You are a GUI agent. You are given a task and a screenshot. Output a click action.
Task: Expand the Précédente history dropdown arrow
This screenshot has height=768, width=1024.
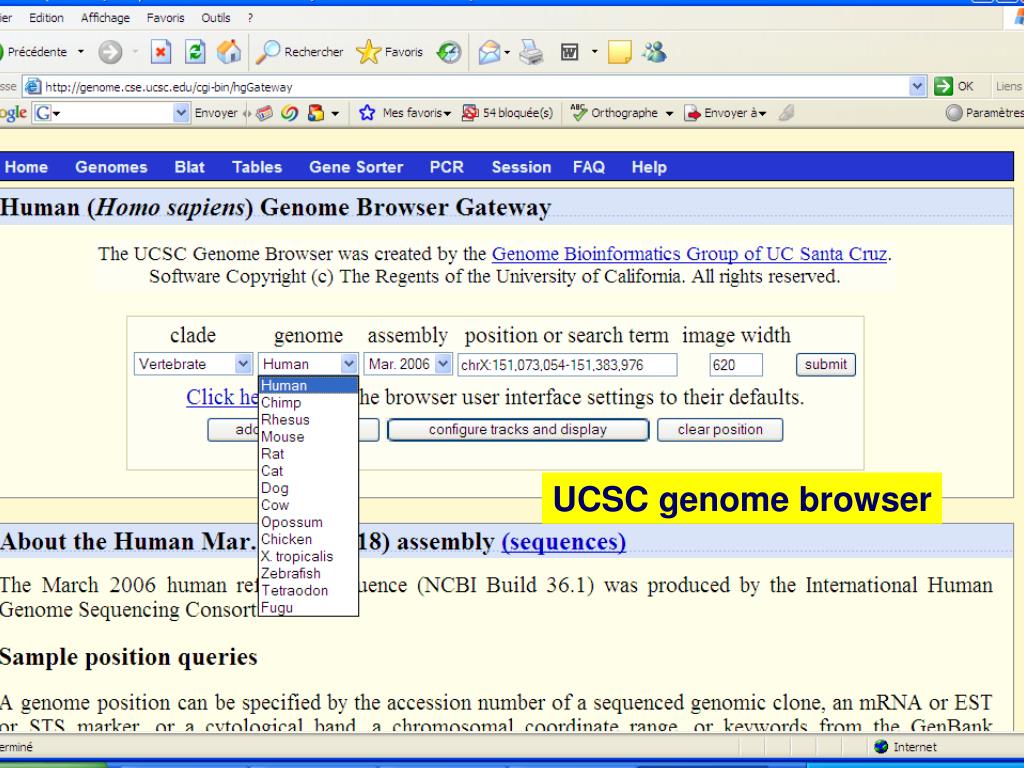click(x=81, y=52)
